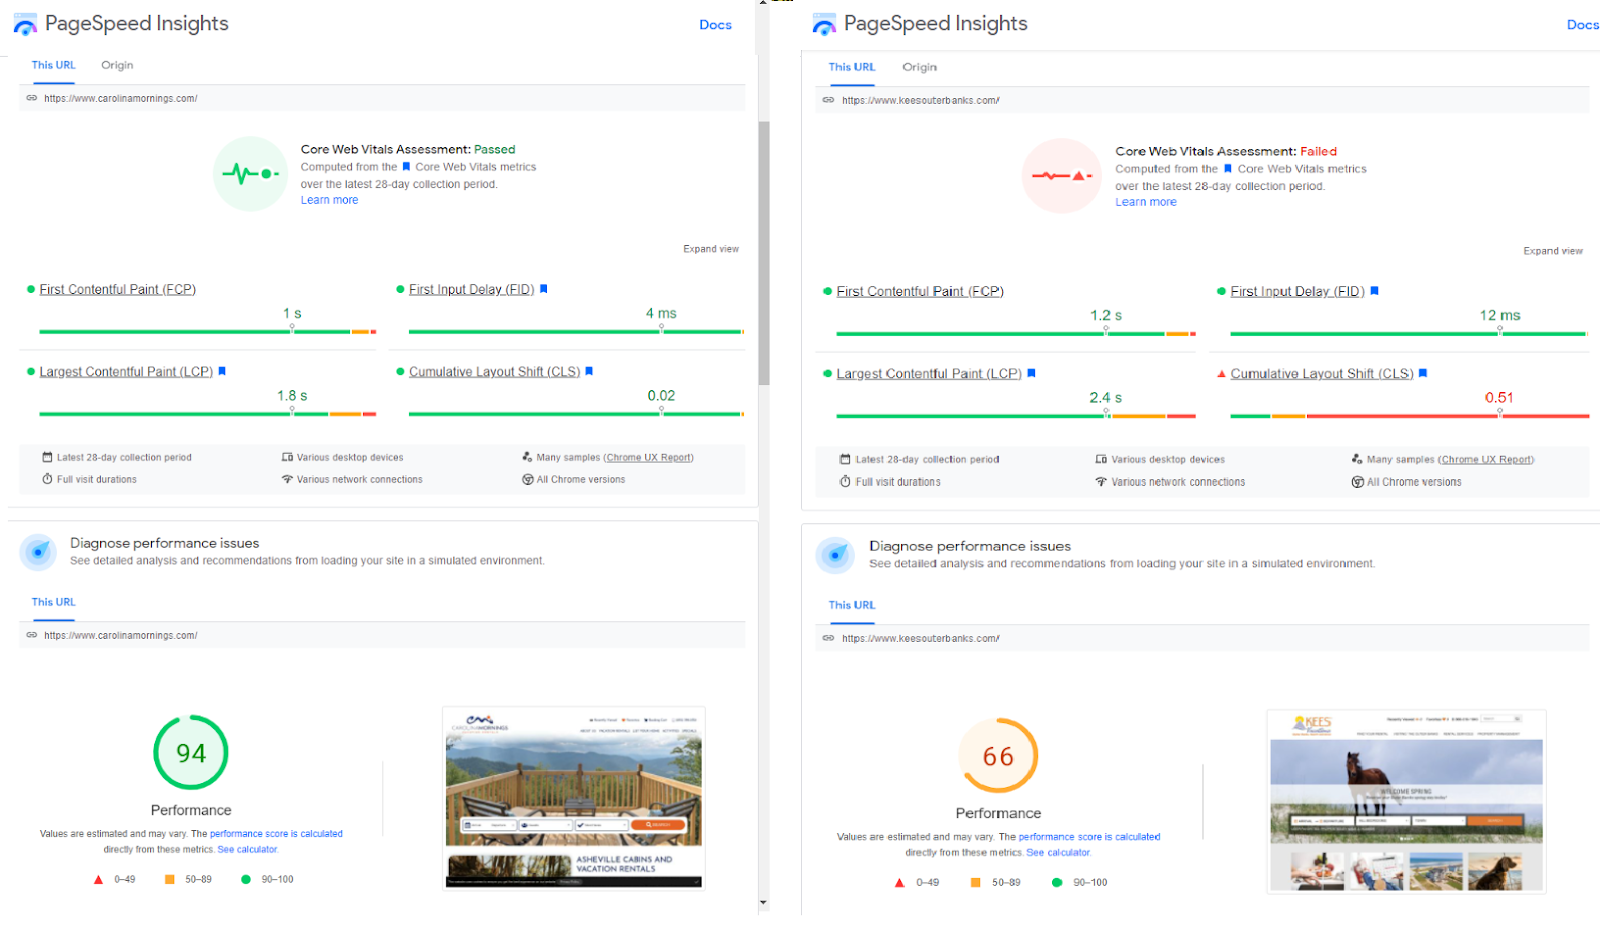The width and height of the screenshot is (1600, 929).
Task: Open Kees Vacations page screenshot thumbnail
Action: [1406, 801]
